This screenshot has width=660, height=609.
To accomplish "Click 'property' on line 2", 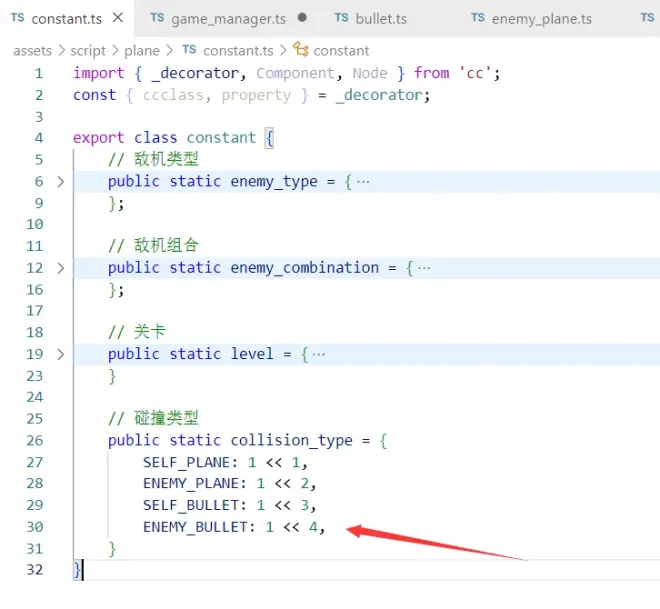I will point(256,96).
